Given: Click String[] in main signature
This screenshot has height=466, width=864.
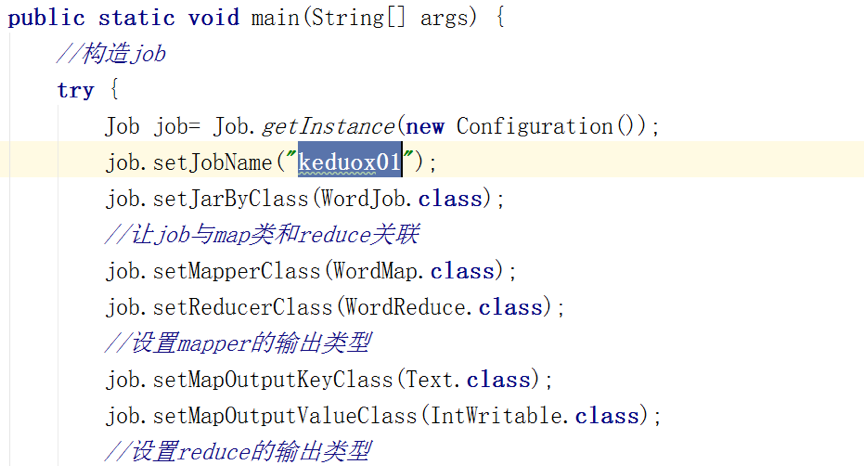Looking at the screenshot, I should 358,18.
